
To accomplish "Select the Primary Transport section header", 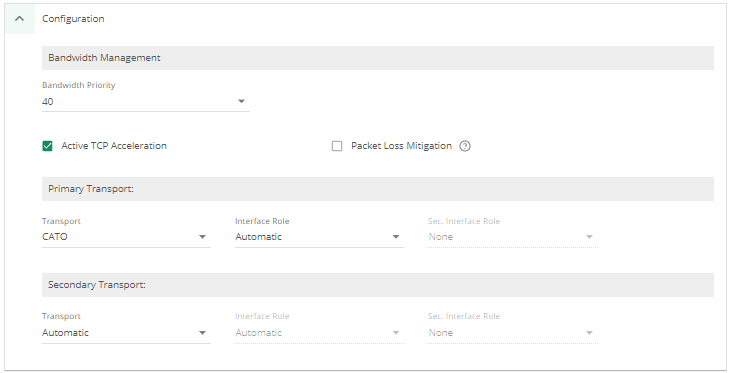I will point(378,189).
